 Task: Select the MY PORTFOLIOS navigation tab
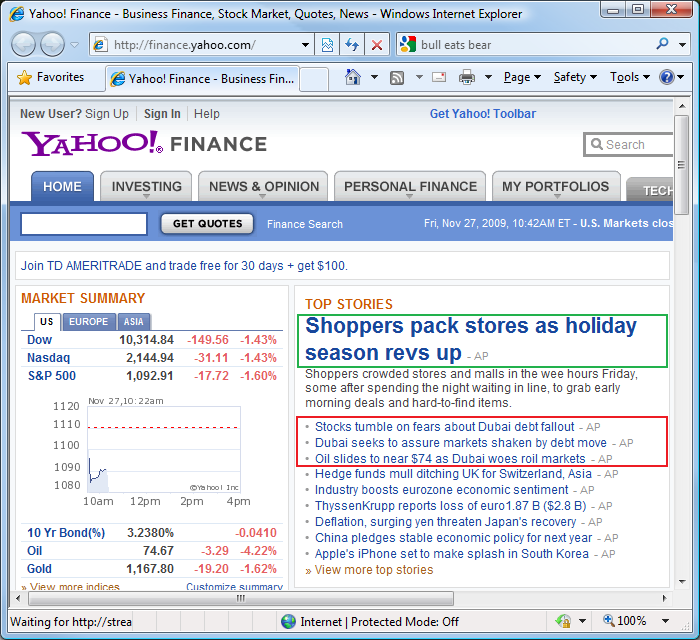(556, 186)
